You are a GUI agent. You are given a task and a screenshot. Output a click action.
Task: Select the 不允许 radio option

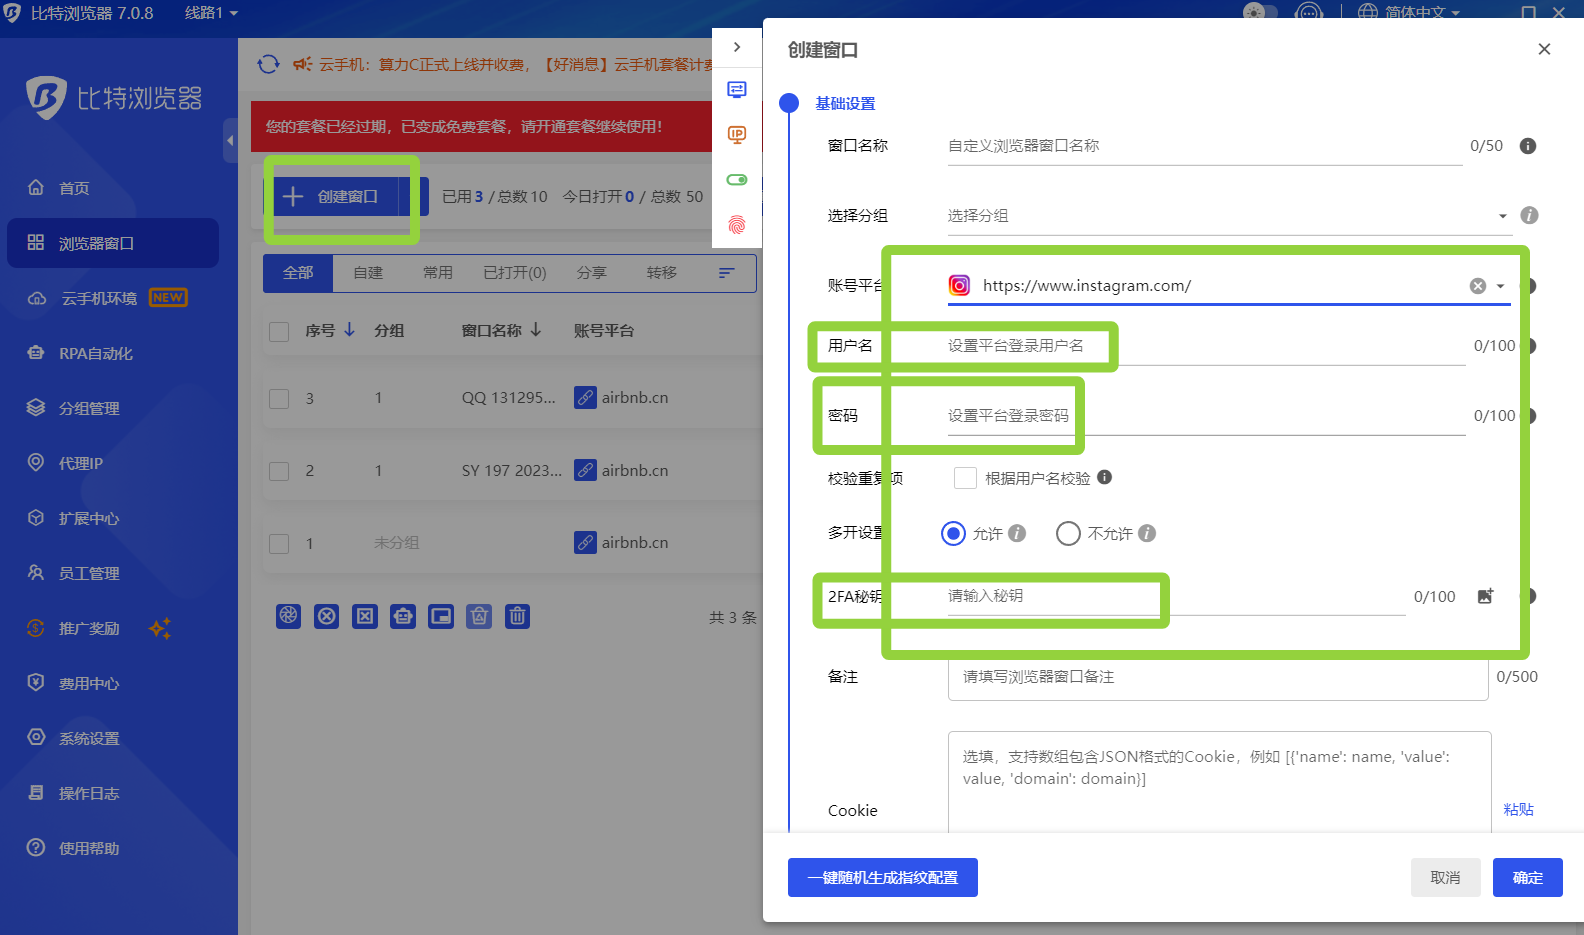coord(1068,534)
